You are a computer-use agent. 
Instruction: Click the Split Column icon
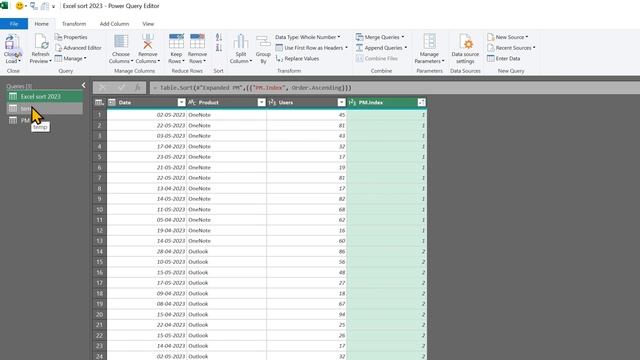click(241, 42)
